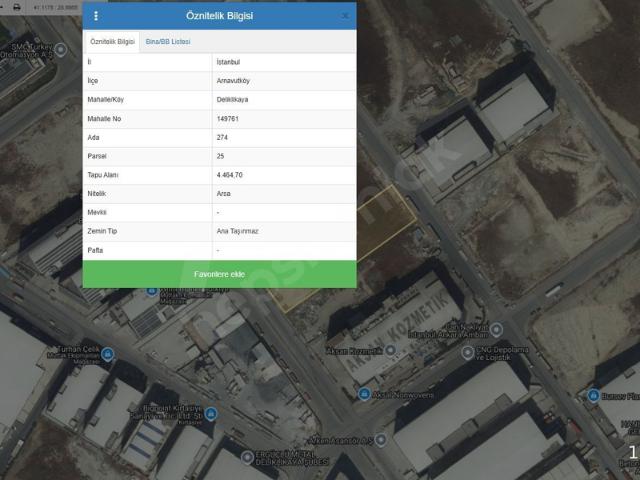The image size is (640, 480).
Task: Click the Favorilere ekle button
Action: (x=220, y=274)
